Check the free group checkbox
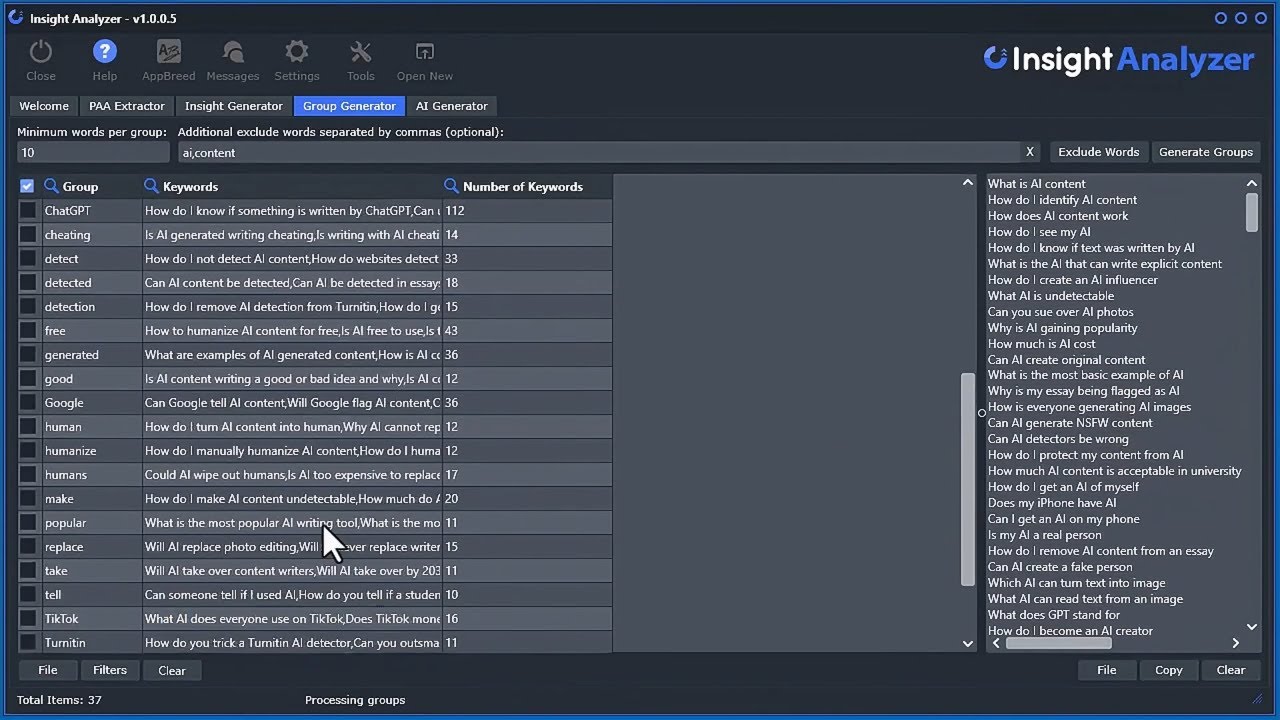 point(27,331)
